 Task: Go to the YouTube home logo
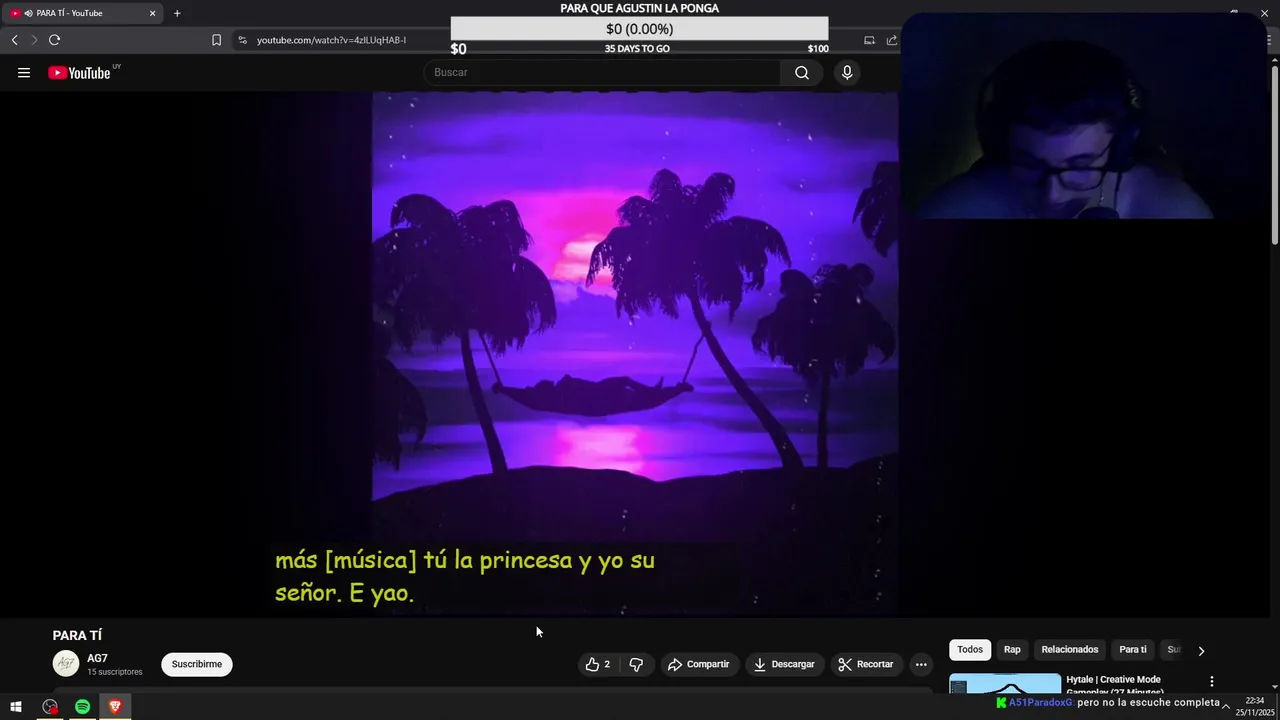(80, 73)
